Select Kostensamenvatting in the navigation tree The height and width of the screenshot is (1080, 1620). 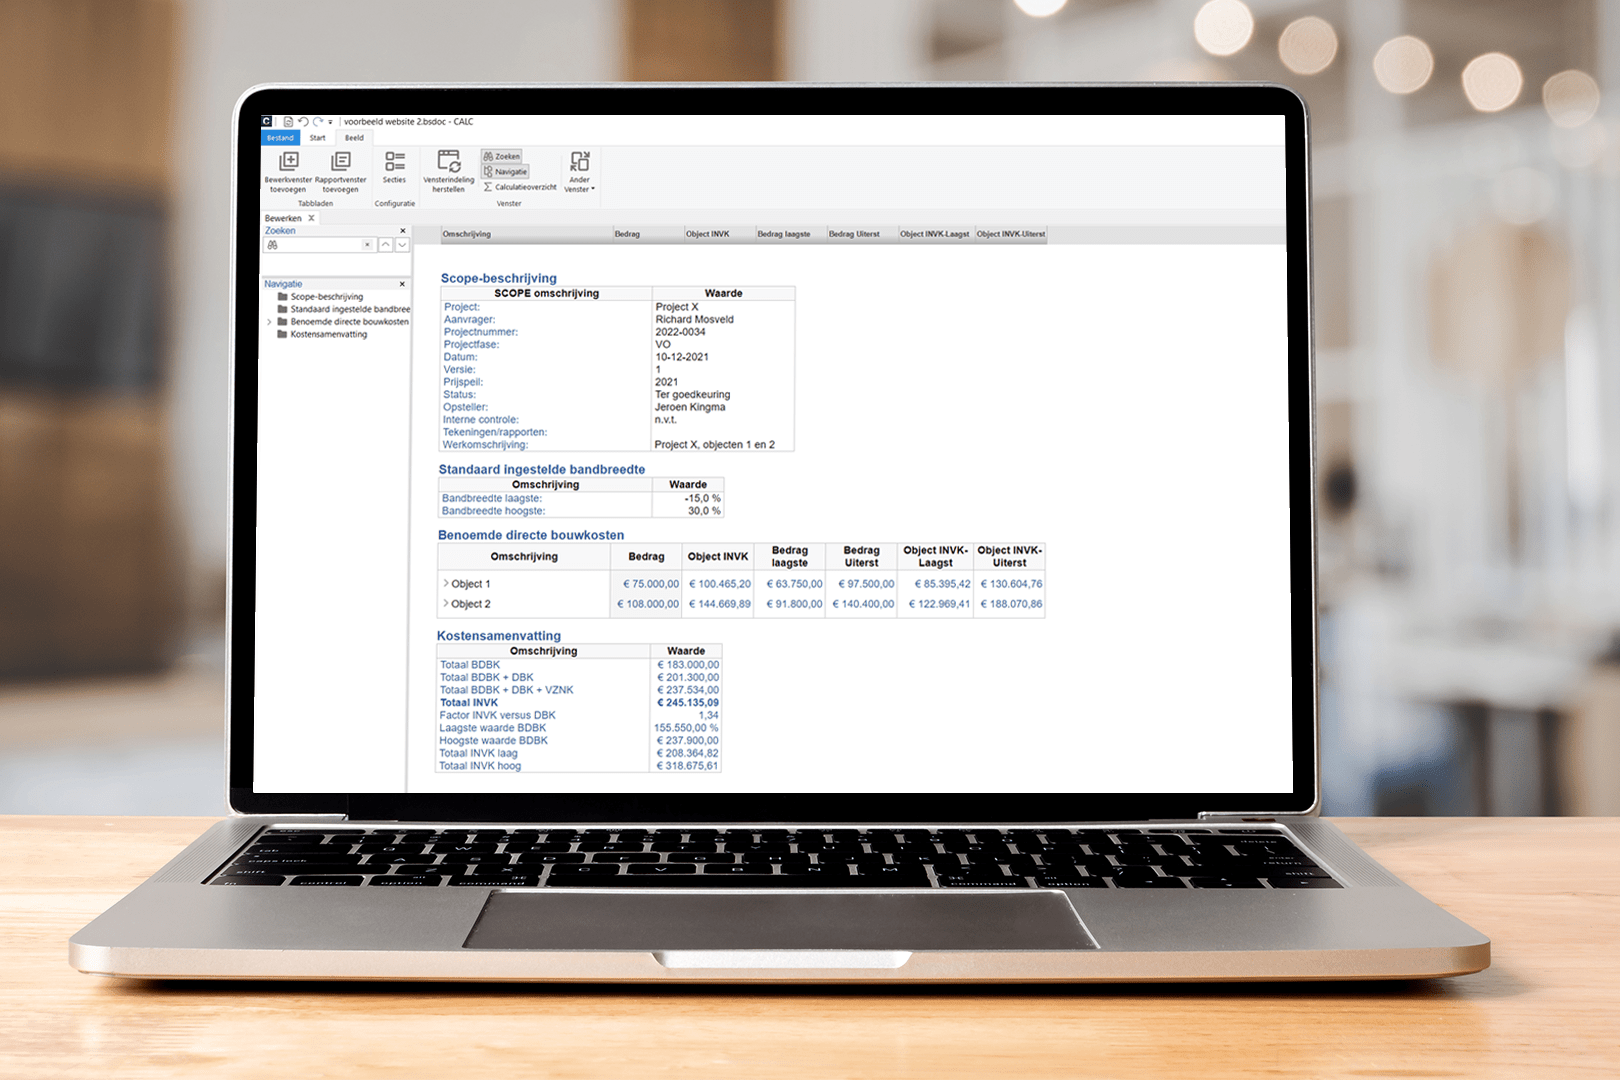pyautogui.click(x=329, y=335)
